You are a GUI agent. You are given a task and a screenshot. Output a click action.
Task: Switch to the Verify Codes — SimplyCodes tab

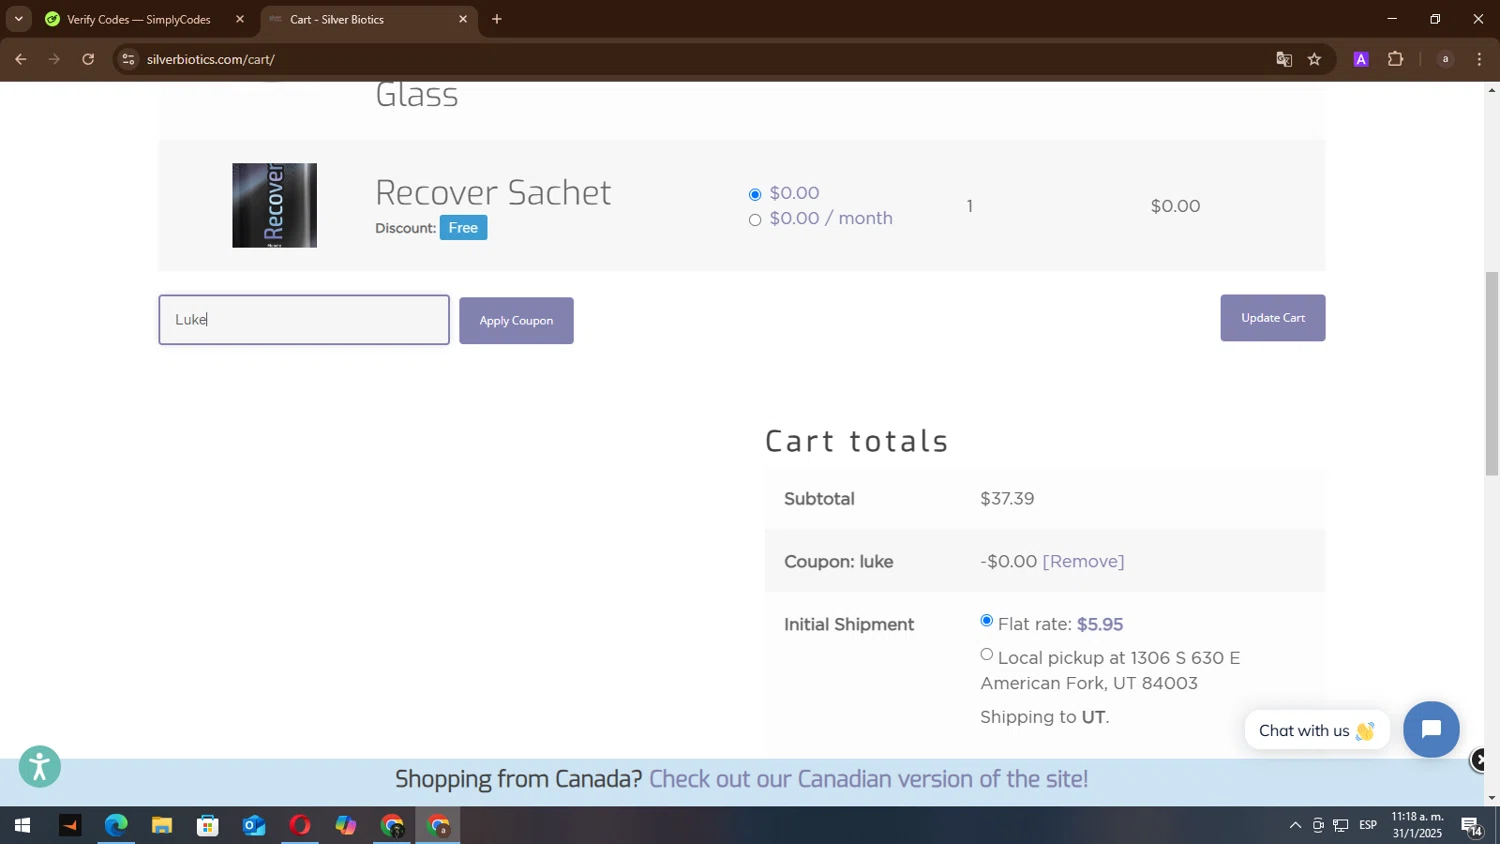(x=139, y=19)
